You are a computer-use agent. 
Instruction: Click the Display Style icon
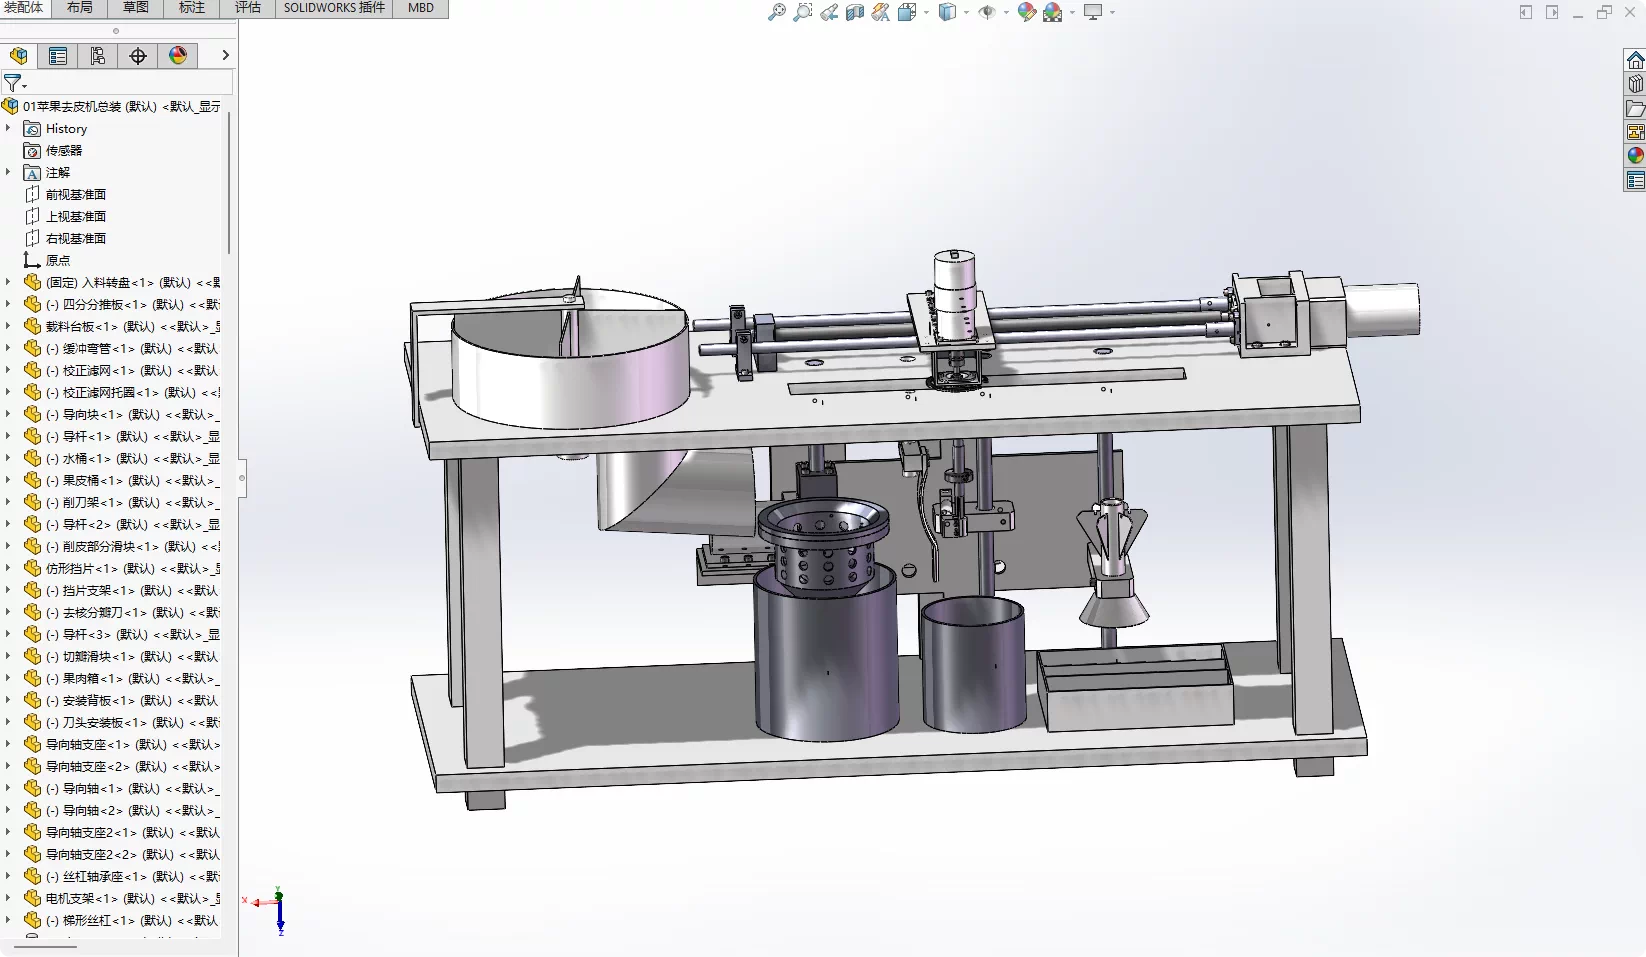(947, 12)
